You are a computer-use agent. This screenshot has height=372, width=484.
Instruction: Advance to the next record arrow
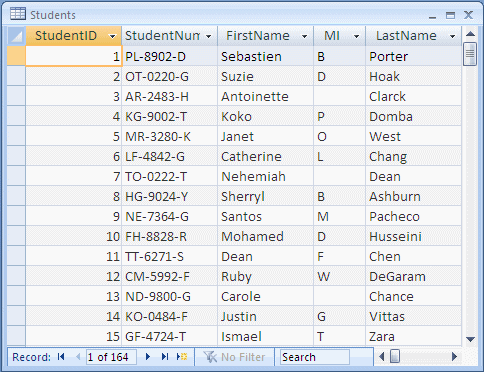coord(148,357)
